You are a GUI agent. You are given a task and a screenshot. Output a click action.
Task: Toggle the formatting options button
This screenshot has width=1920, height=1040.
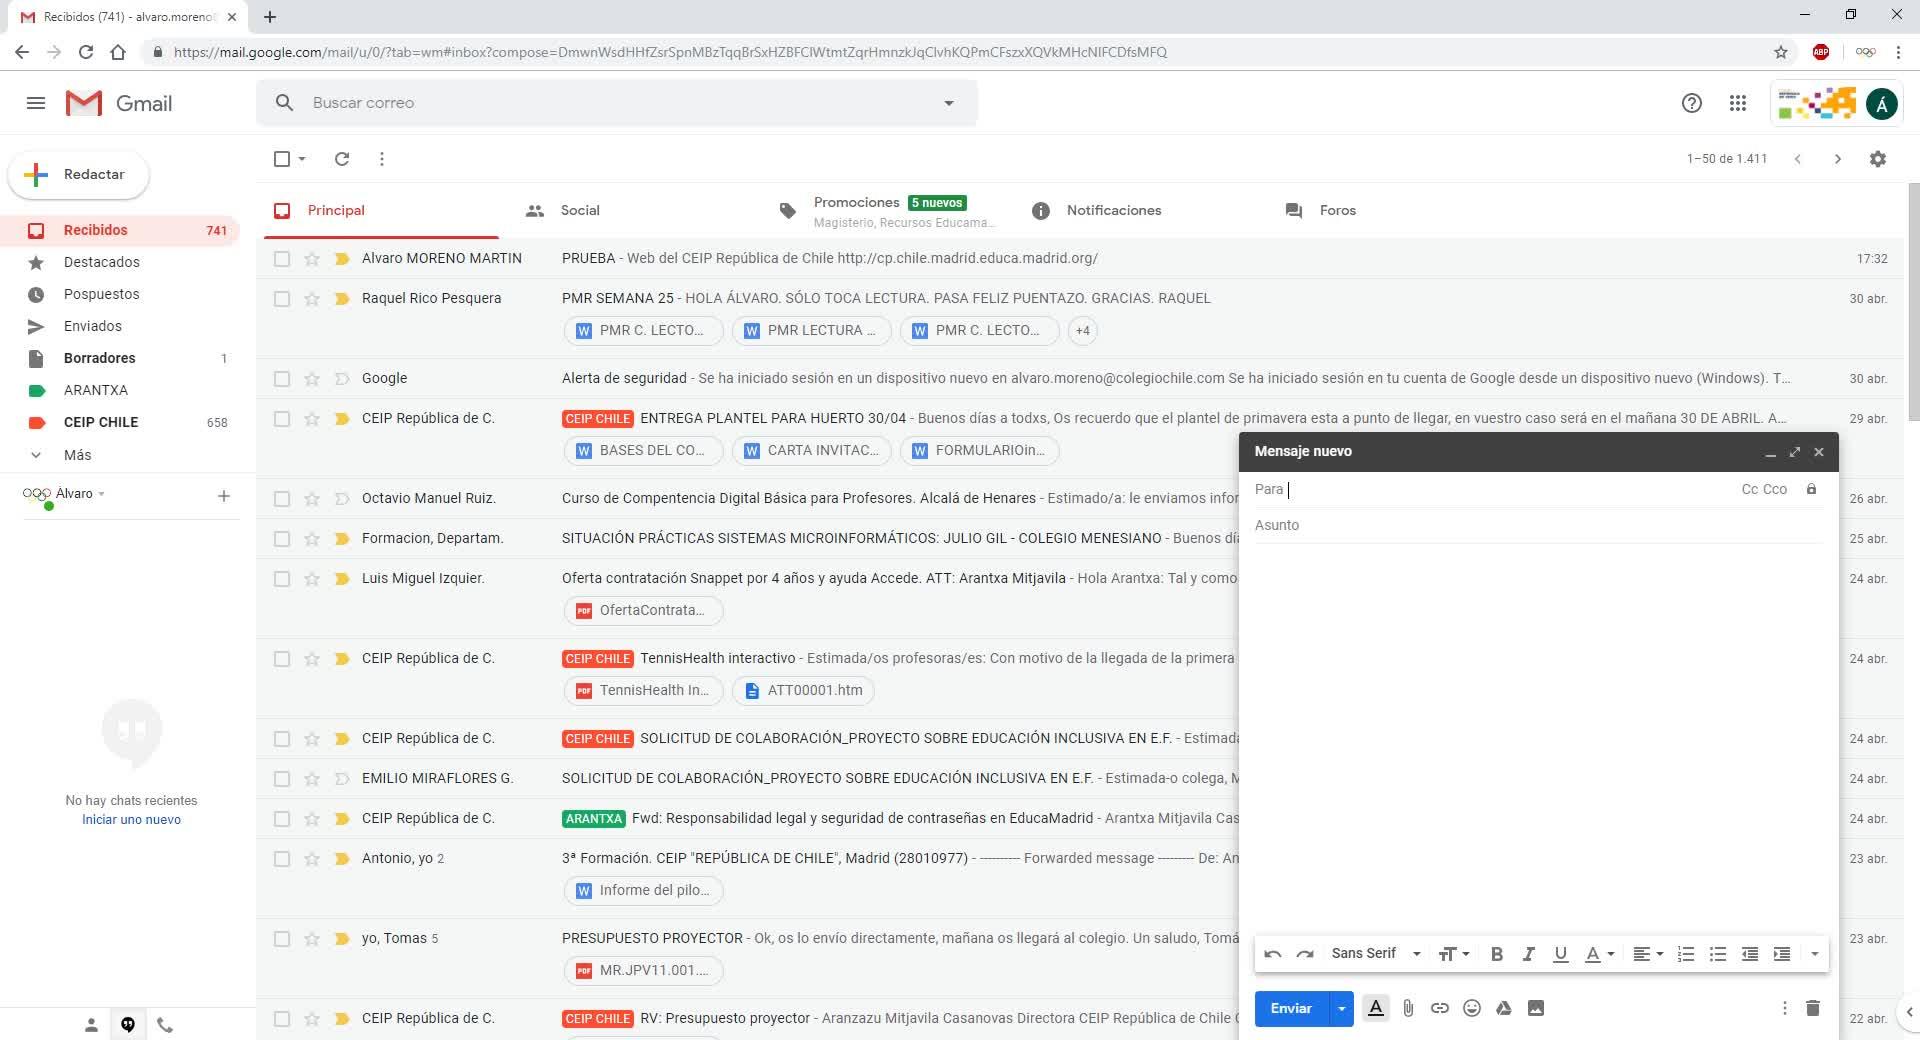coord(1376,1008)
